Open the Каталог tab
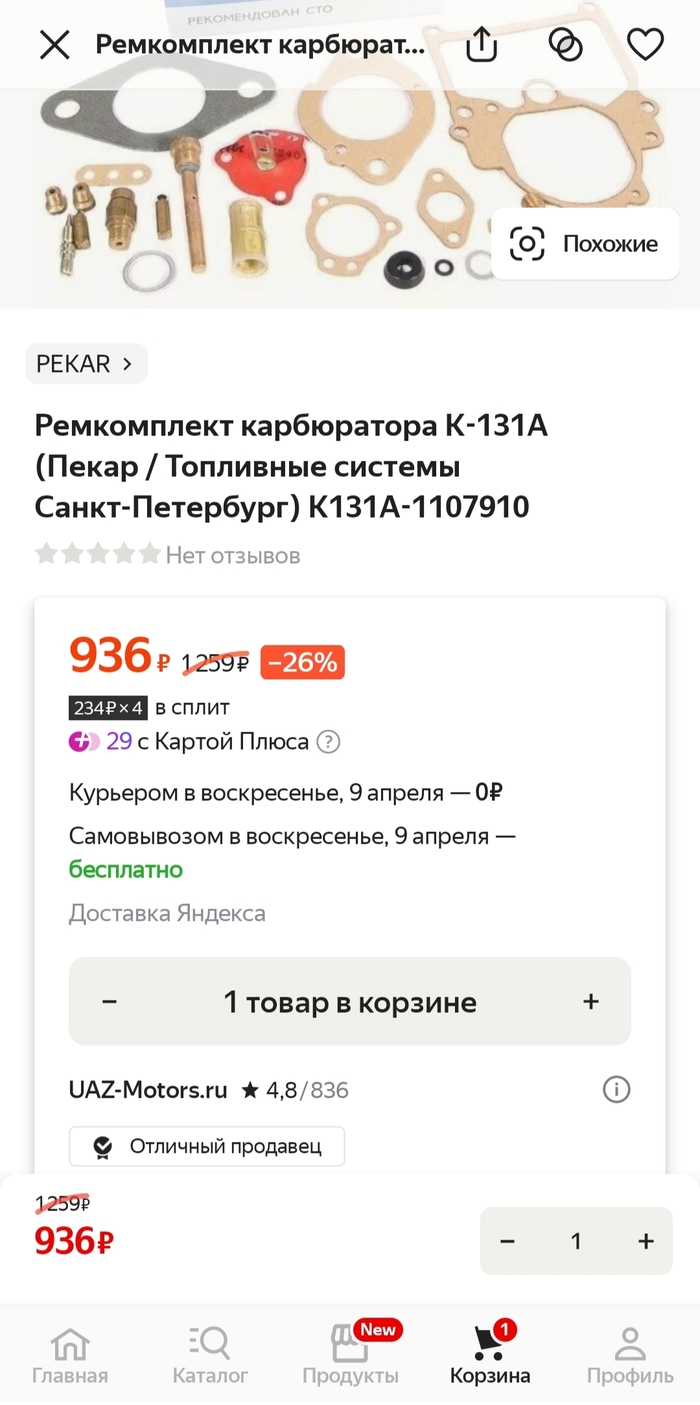 210,1355
